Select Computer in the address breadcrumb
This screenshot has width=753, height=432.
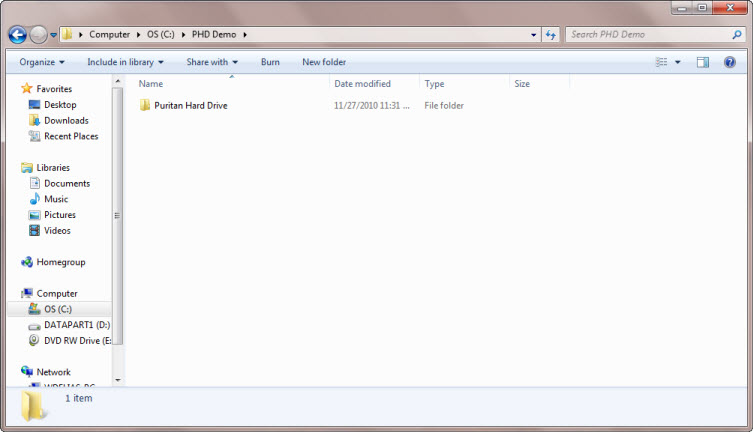click(109, 35)
